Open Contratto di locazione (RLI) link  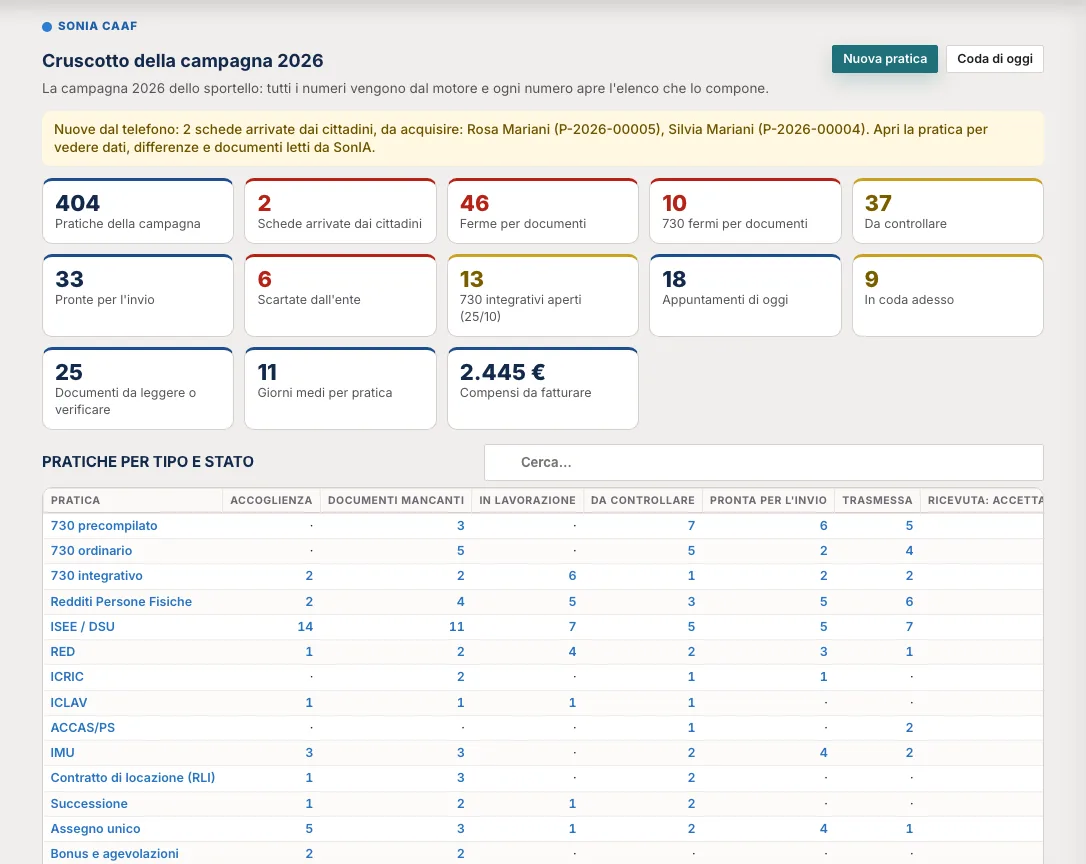[x=132, y=777]
